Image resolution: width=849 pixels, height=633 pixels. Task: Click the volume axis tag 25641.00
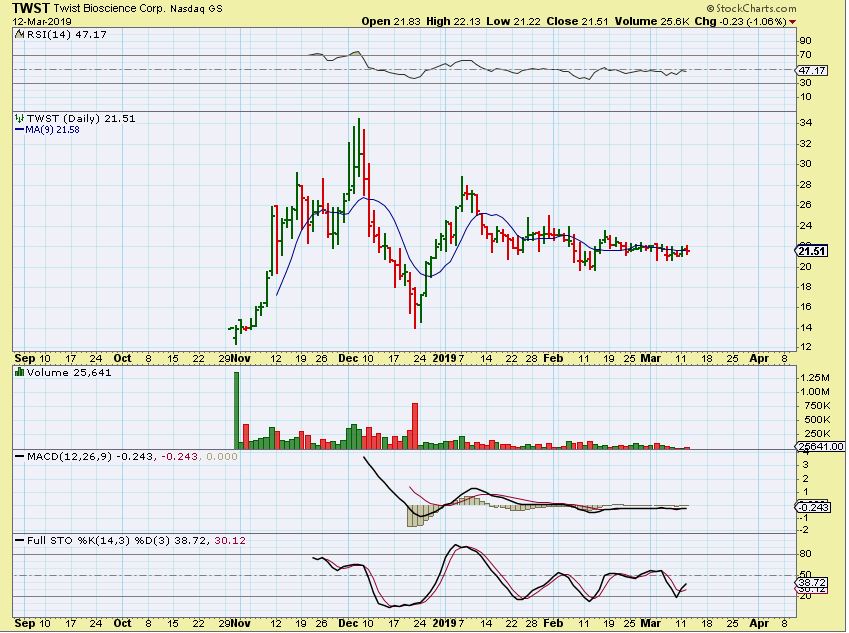tap(818, 447)
